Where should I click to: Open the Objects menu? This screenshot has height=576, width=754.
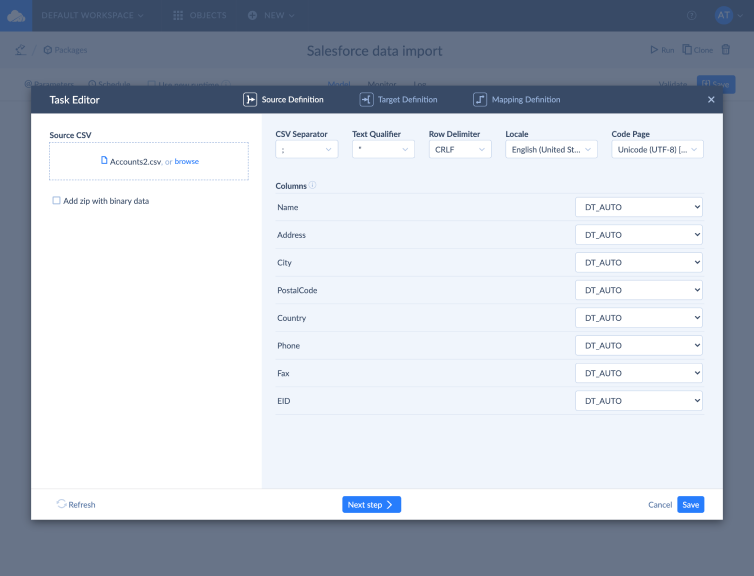click(200, 15)
